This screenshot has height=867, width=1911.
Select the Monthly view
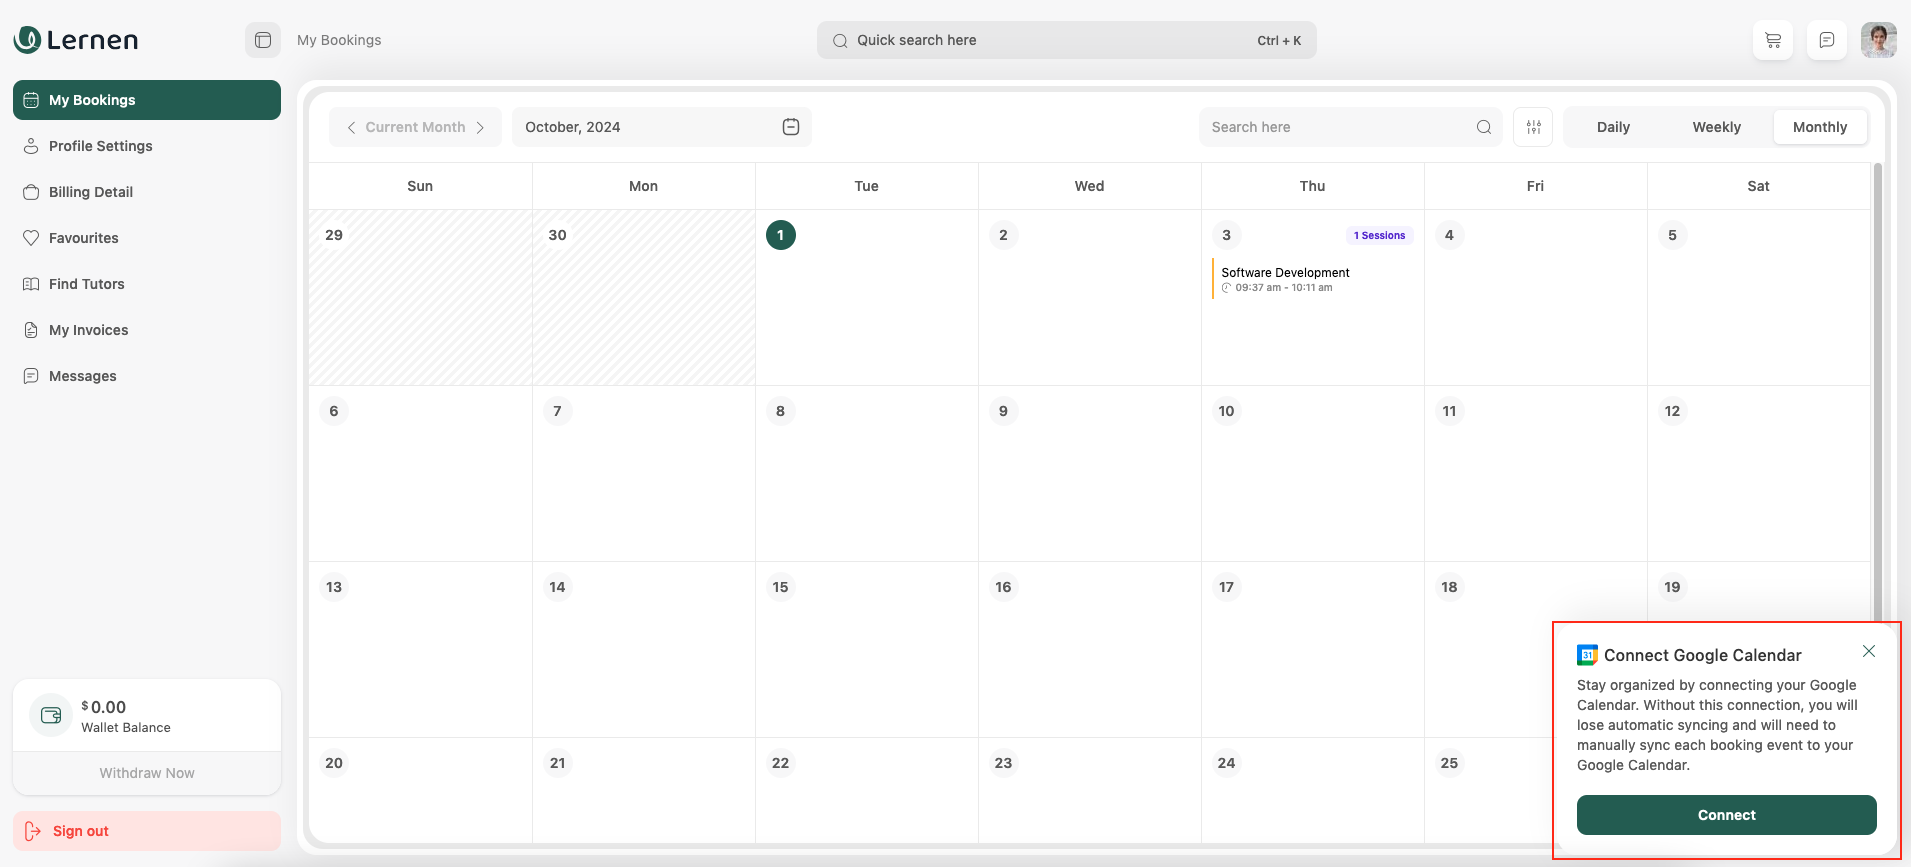click(1819, 127)
